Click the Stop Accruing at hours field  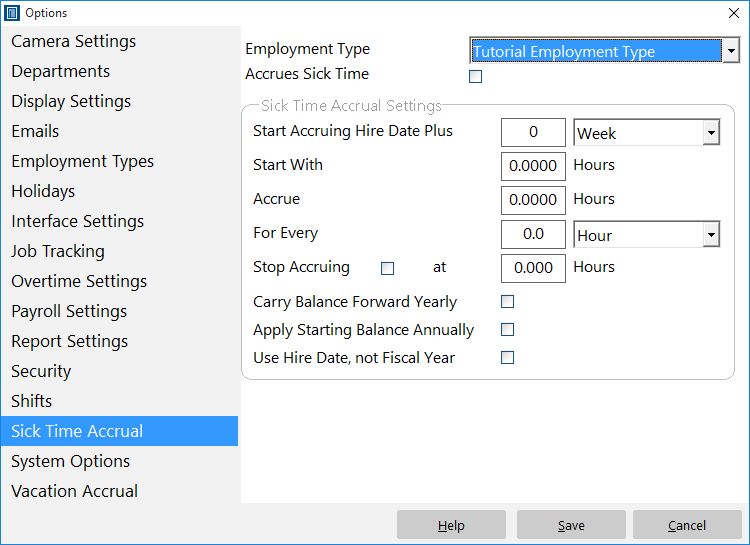533,268
